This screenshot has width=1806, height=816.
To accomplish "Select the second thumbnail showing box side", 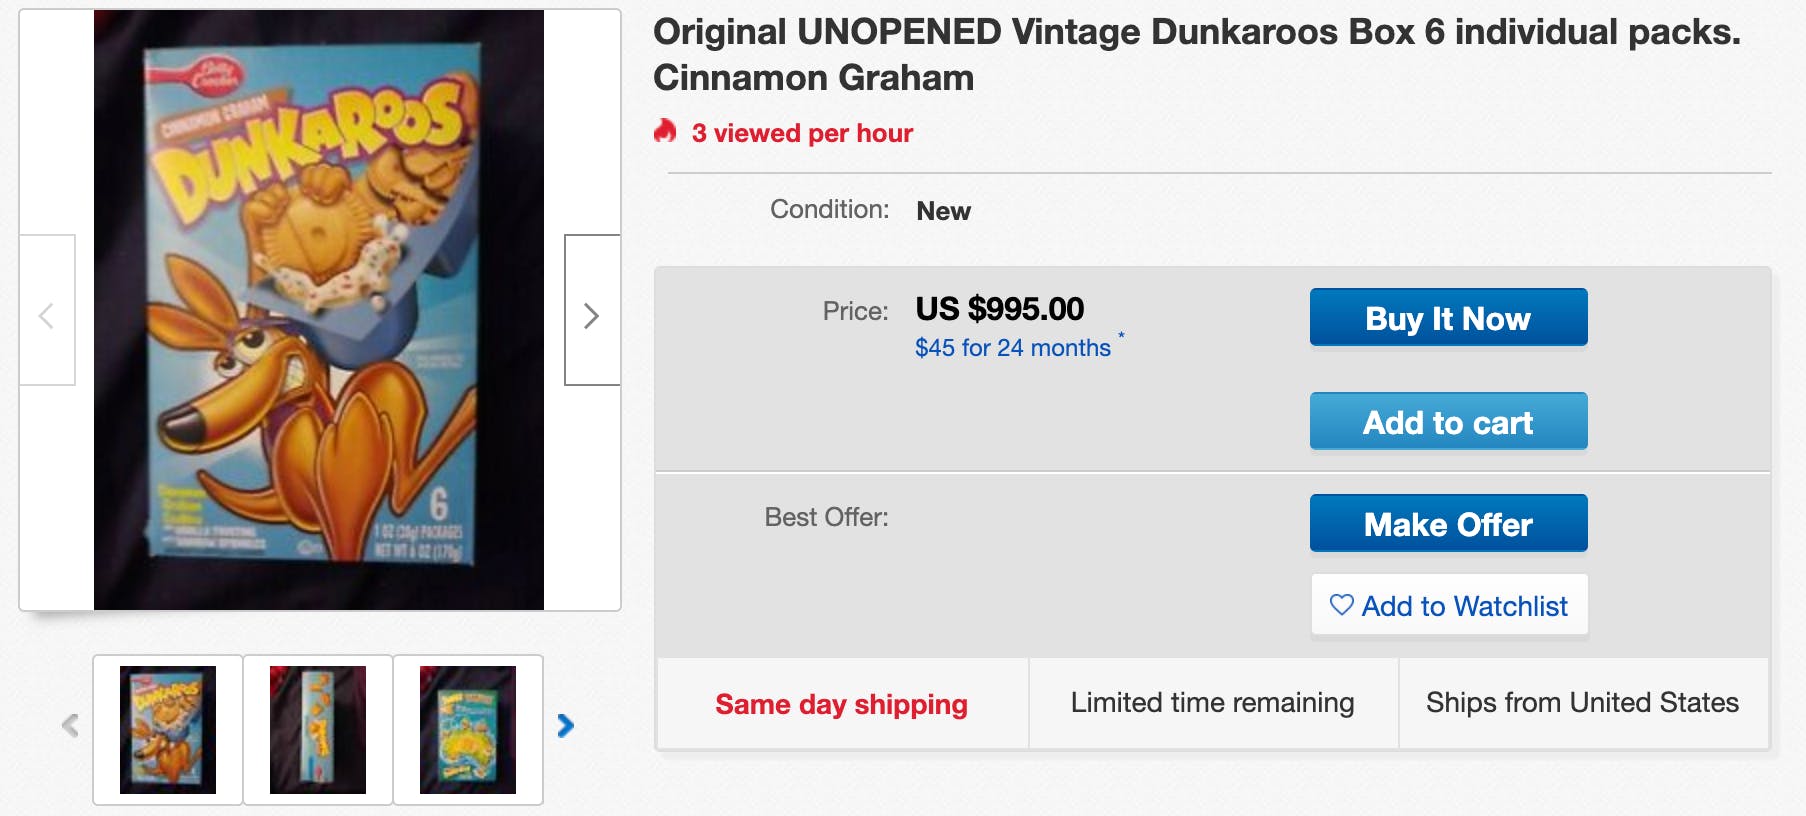I will point(318,729).
